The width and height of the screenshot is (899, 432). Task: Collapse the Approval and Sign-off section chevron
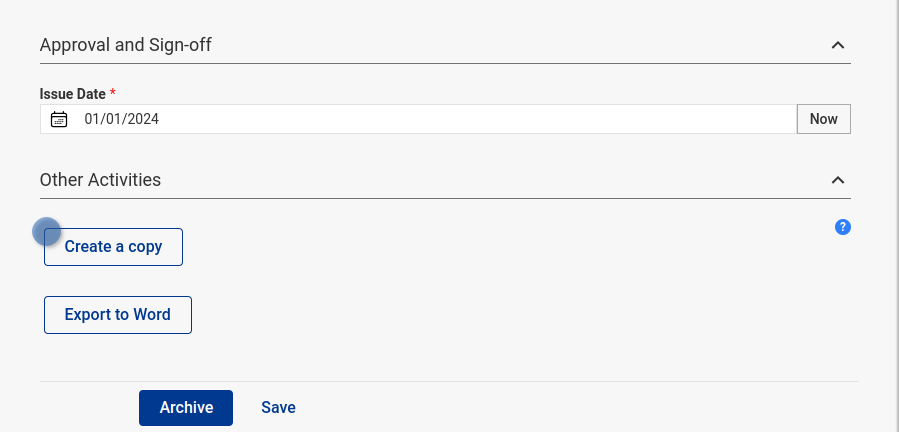(x=838, y=45)
